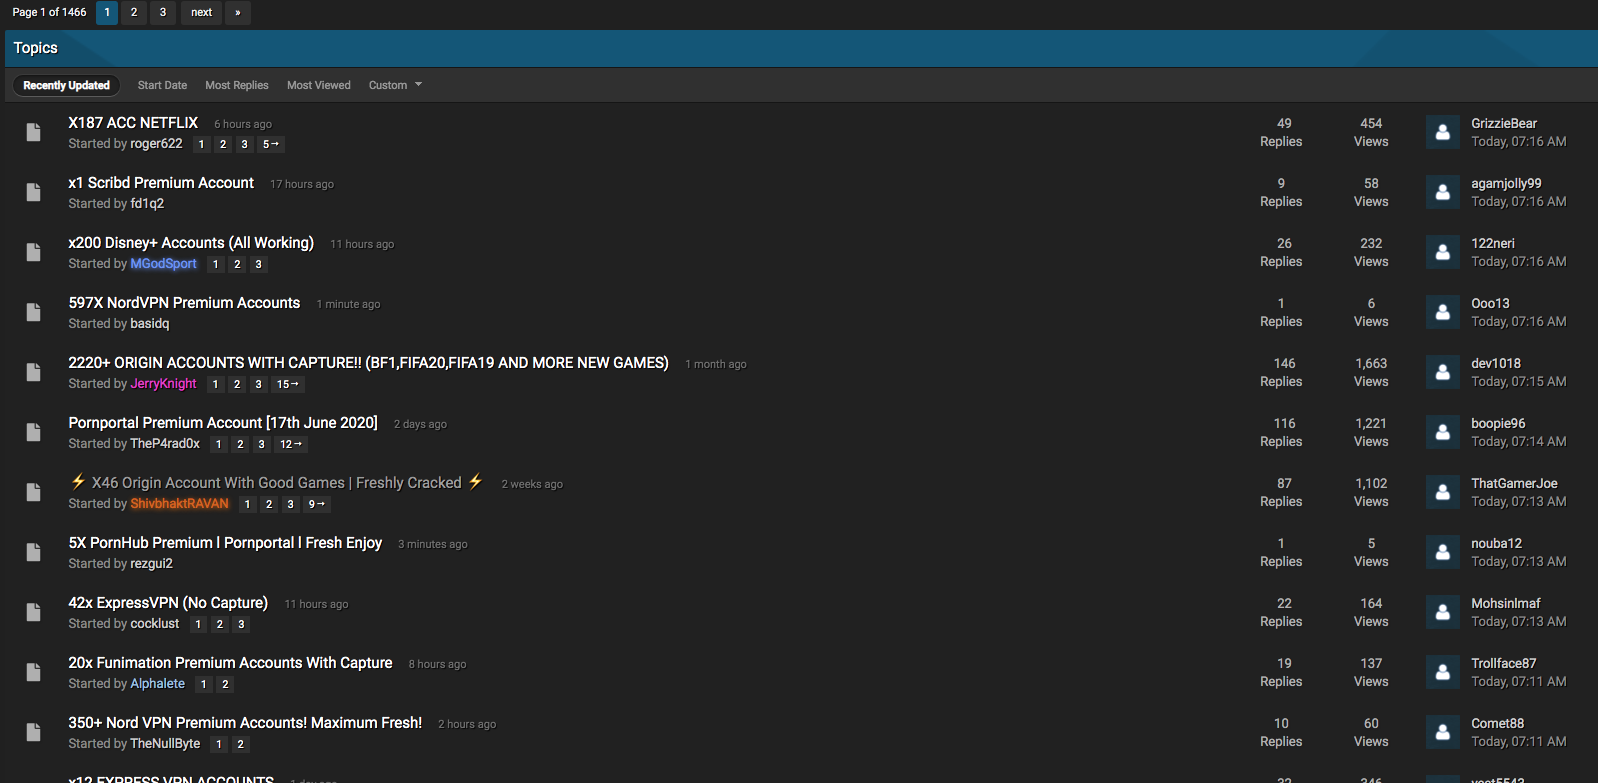Click current page 1 in top pagination
Screen dimensions: 1598x783
(107, 12)
